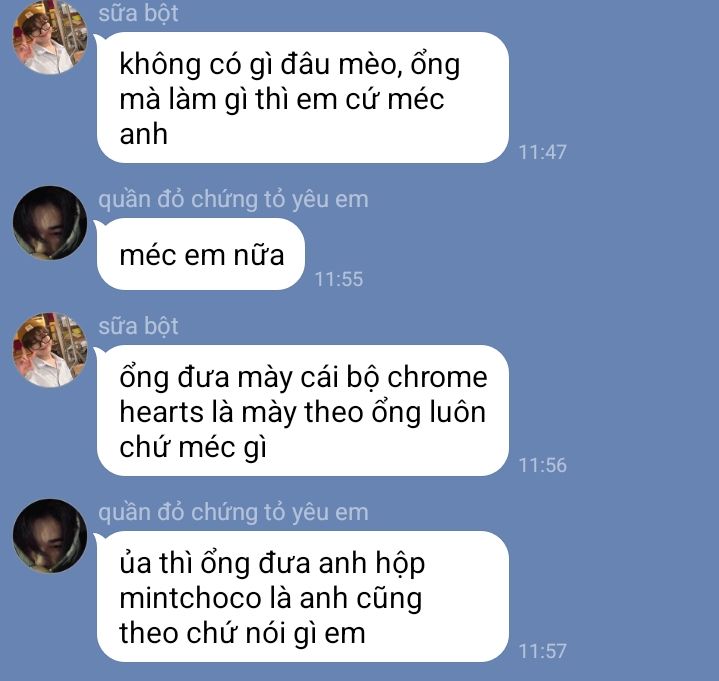Click the 11:55 timestamp
Image resolution: width=719 pixels, height=681 pixels.
coord(339,279)
